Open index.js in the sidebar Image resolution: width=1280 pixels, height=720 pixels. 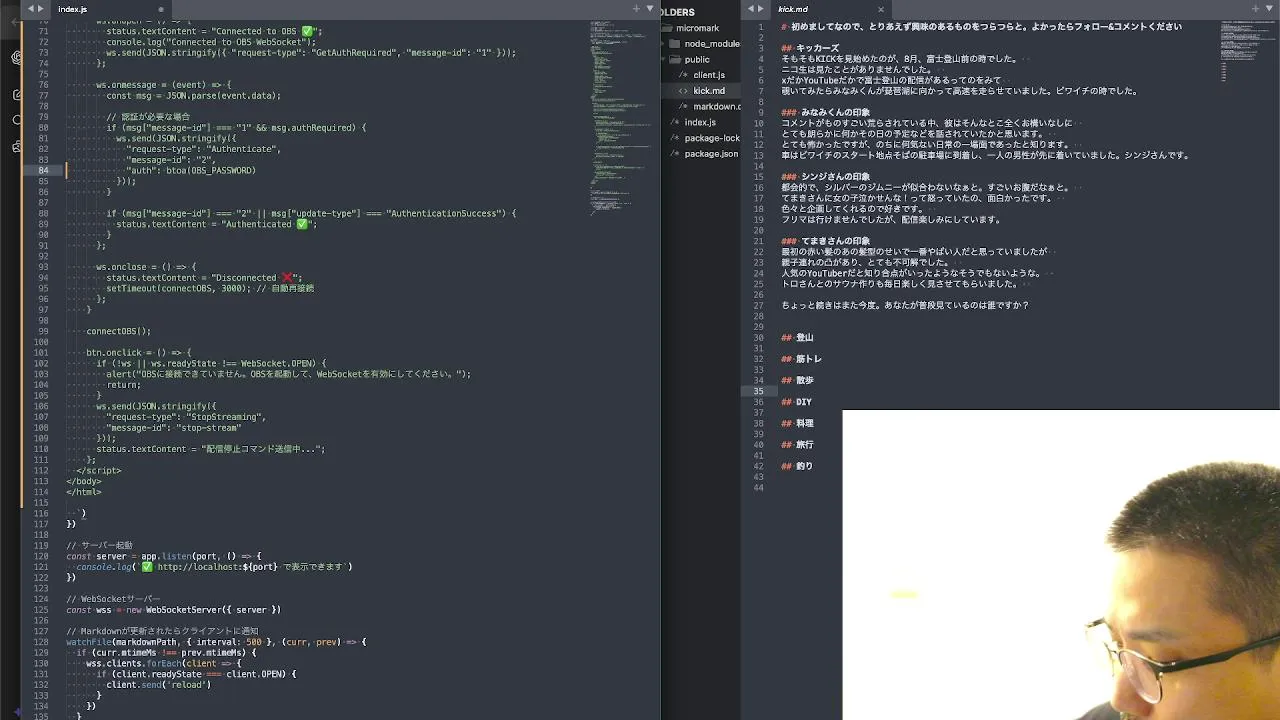[x=700, y=122]
